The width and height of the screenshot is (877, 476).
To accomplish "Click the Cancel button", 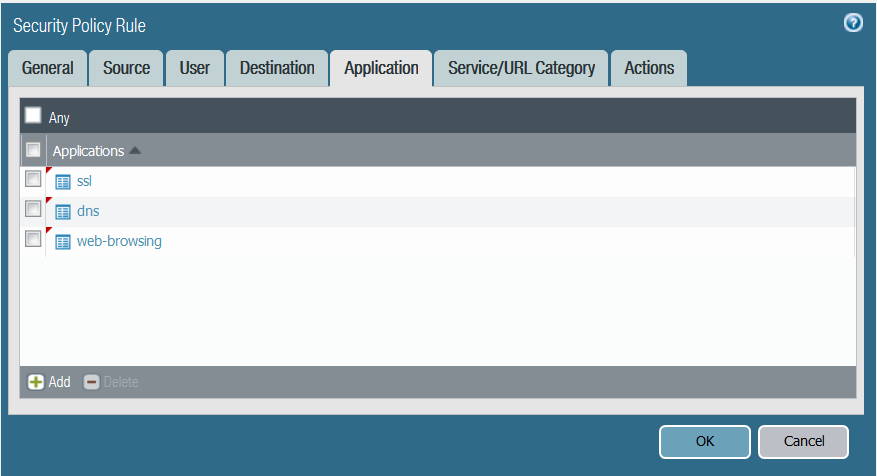I will (803, 441).
